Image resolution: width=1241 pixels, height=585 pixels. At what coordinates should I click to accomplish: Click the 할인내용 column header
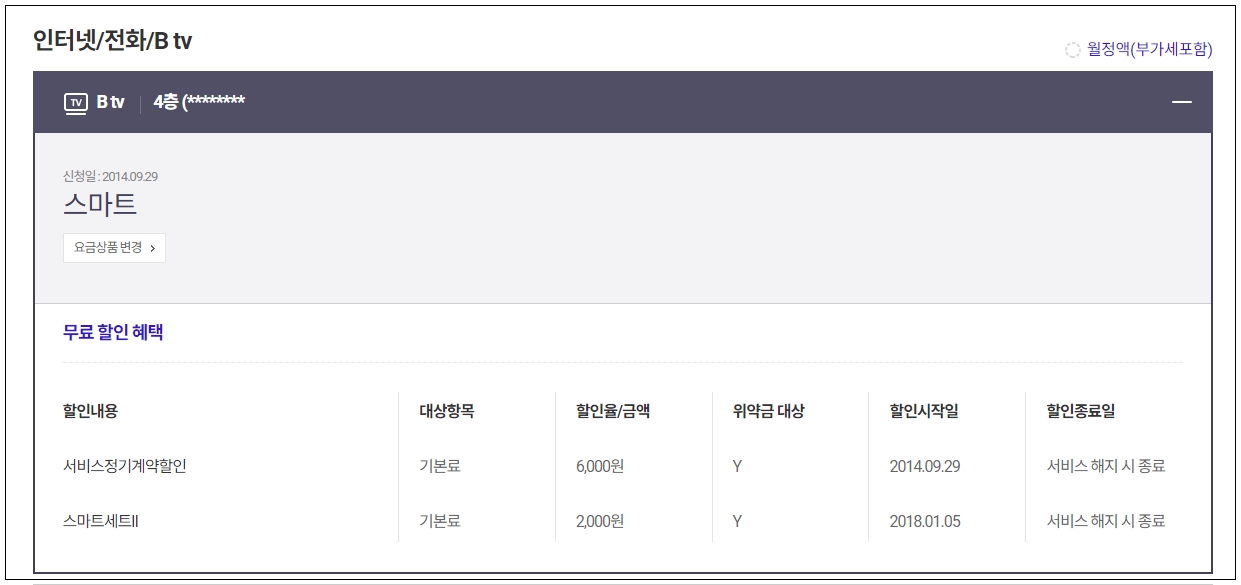pos(90,411)
